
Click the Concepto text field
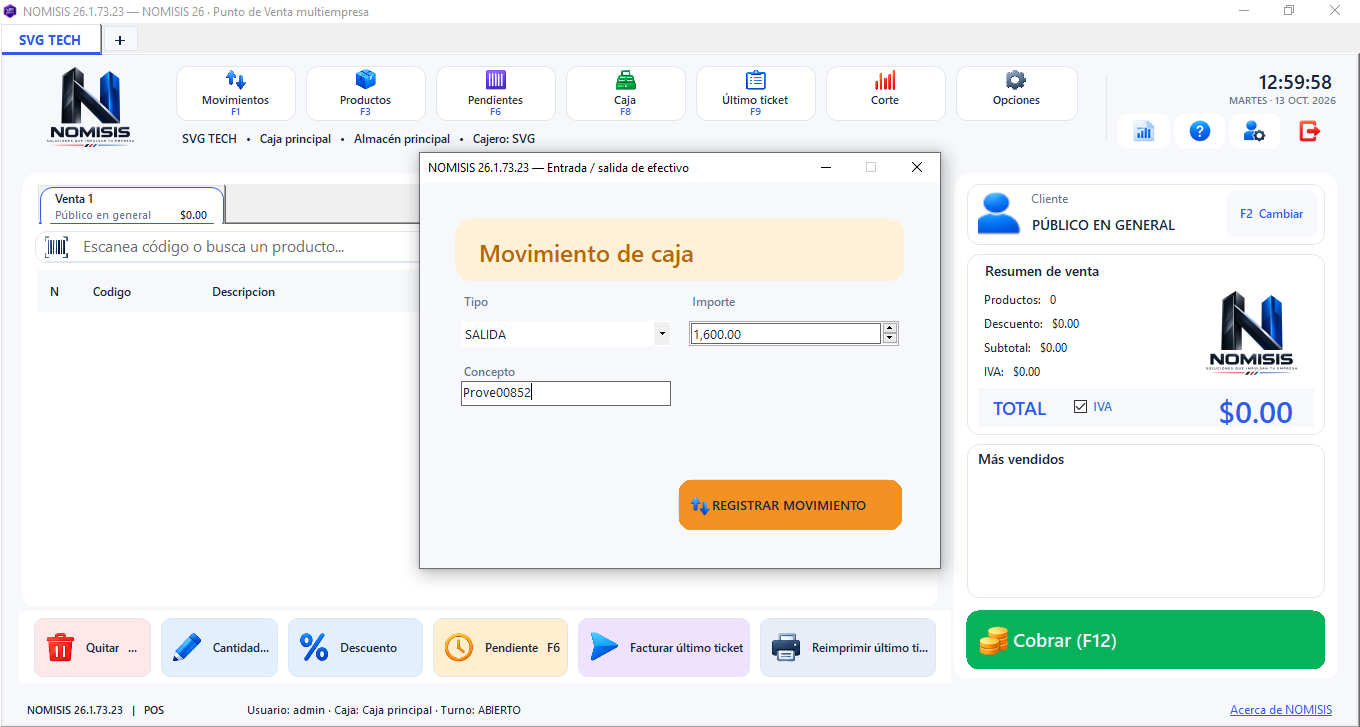[566, 393]
